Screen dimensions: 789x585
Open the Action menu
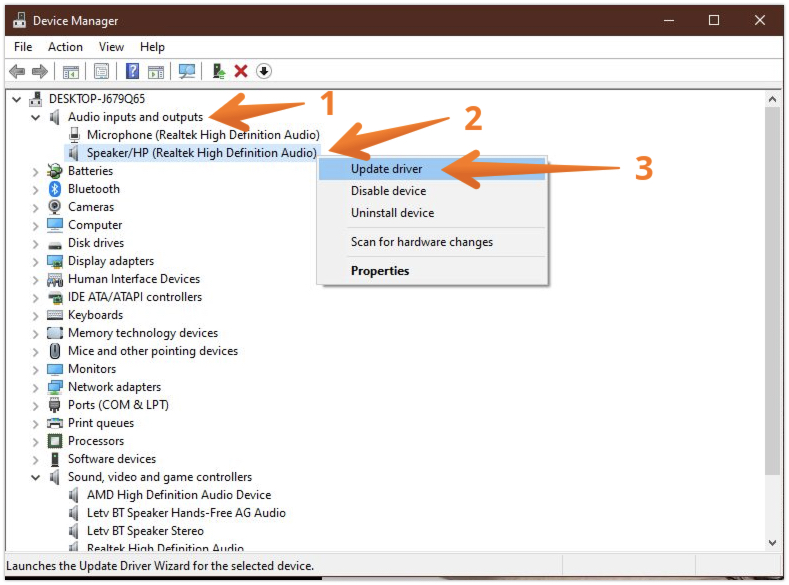(65, 47)
